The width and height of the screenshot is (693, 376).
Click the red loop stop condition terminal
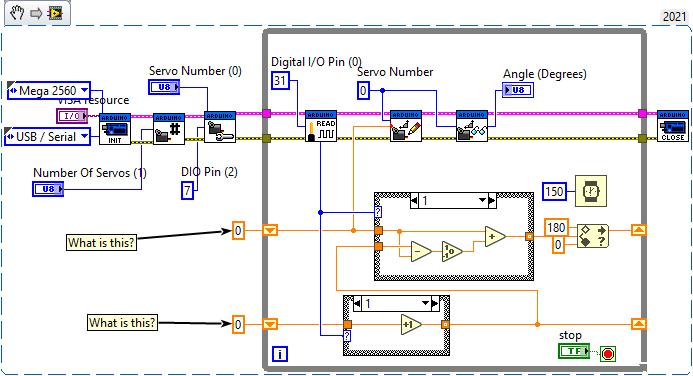[x=608, y=354]
